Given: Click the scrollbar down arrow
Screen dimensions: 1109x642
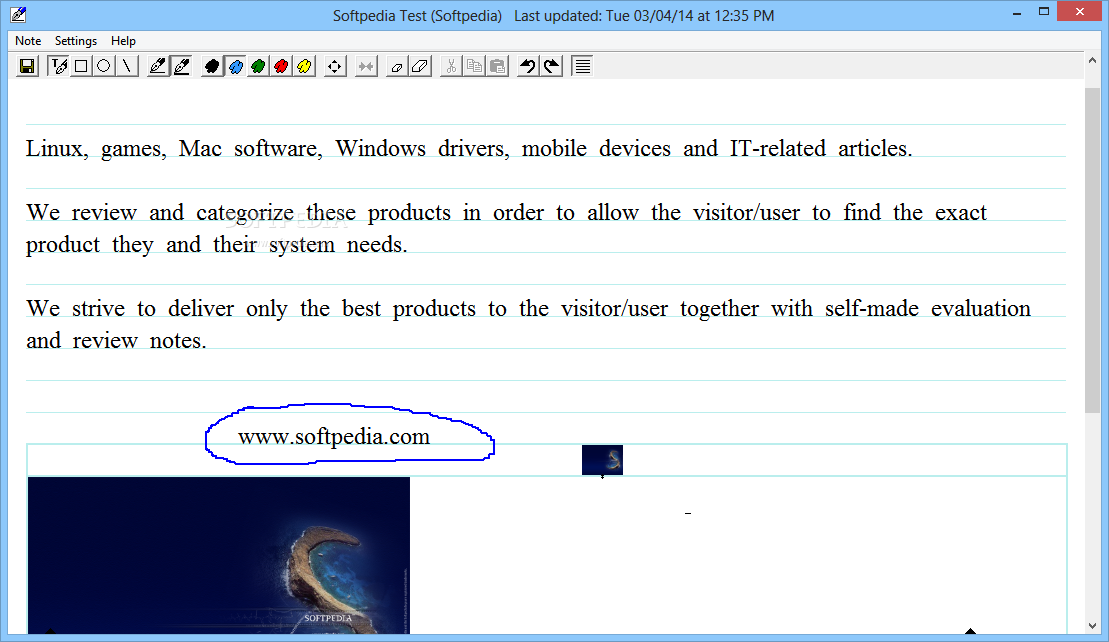Looking at the screenshot, I should 1093,626.
